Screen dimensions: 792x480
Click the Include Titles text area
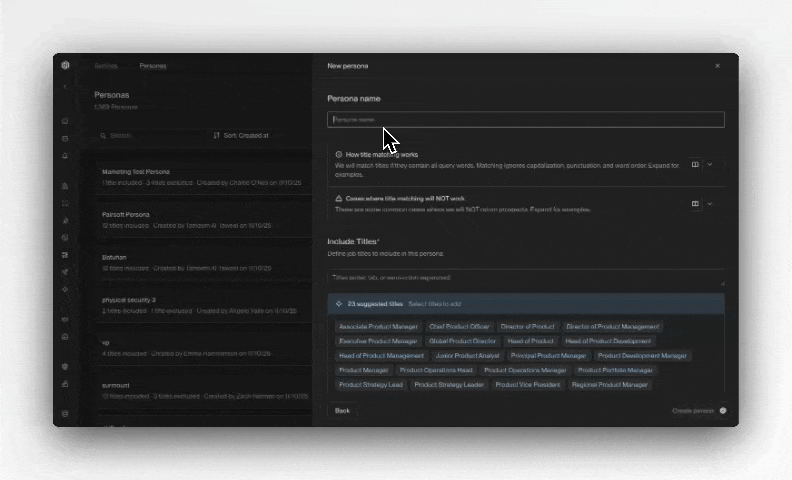point(526,278)
